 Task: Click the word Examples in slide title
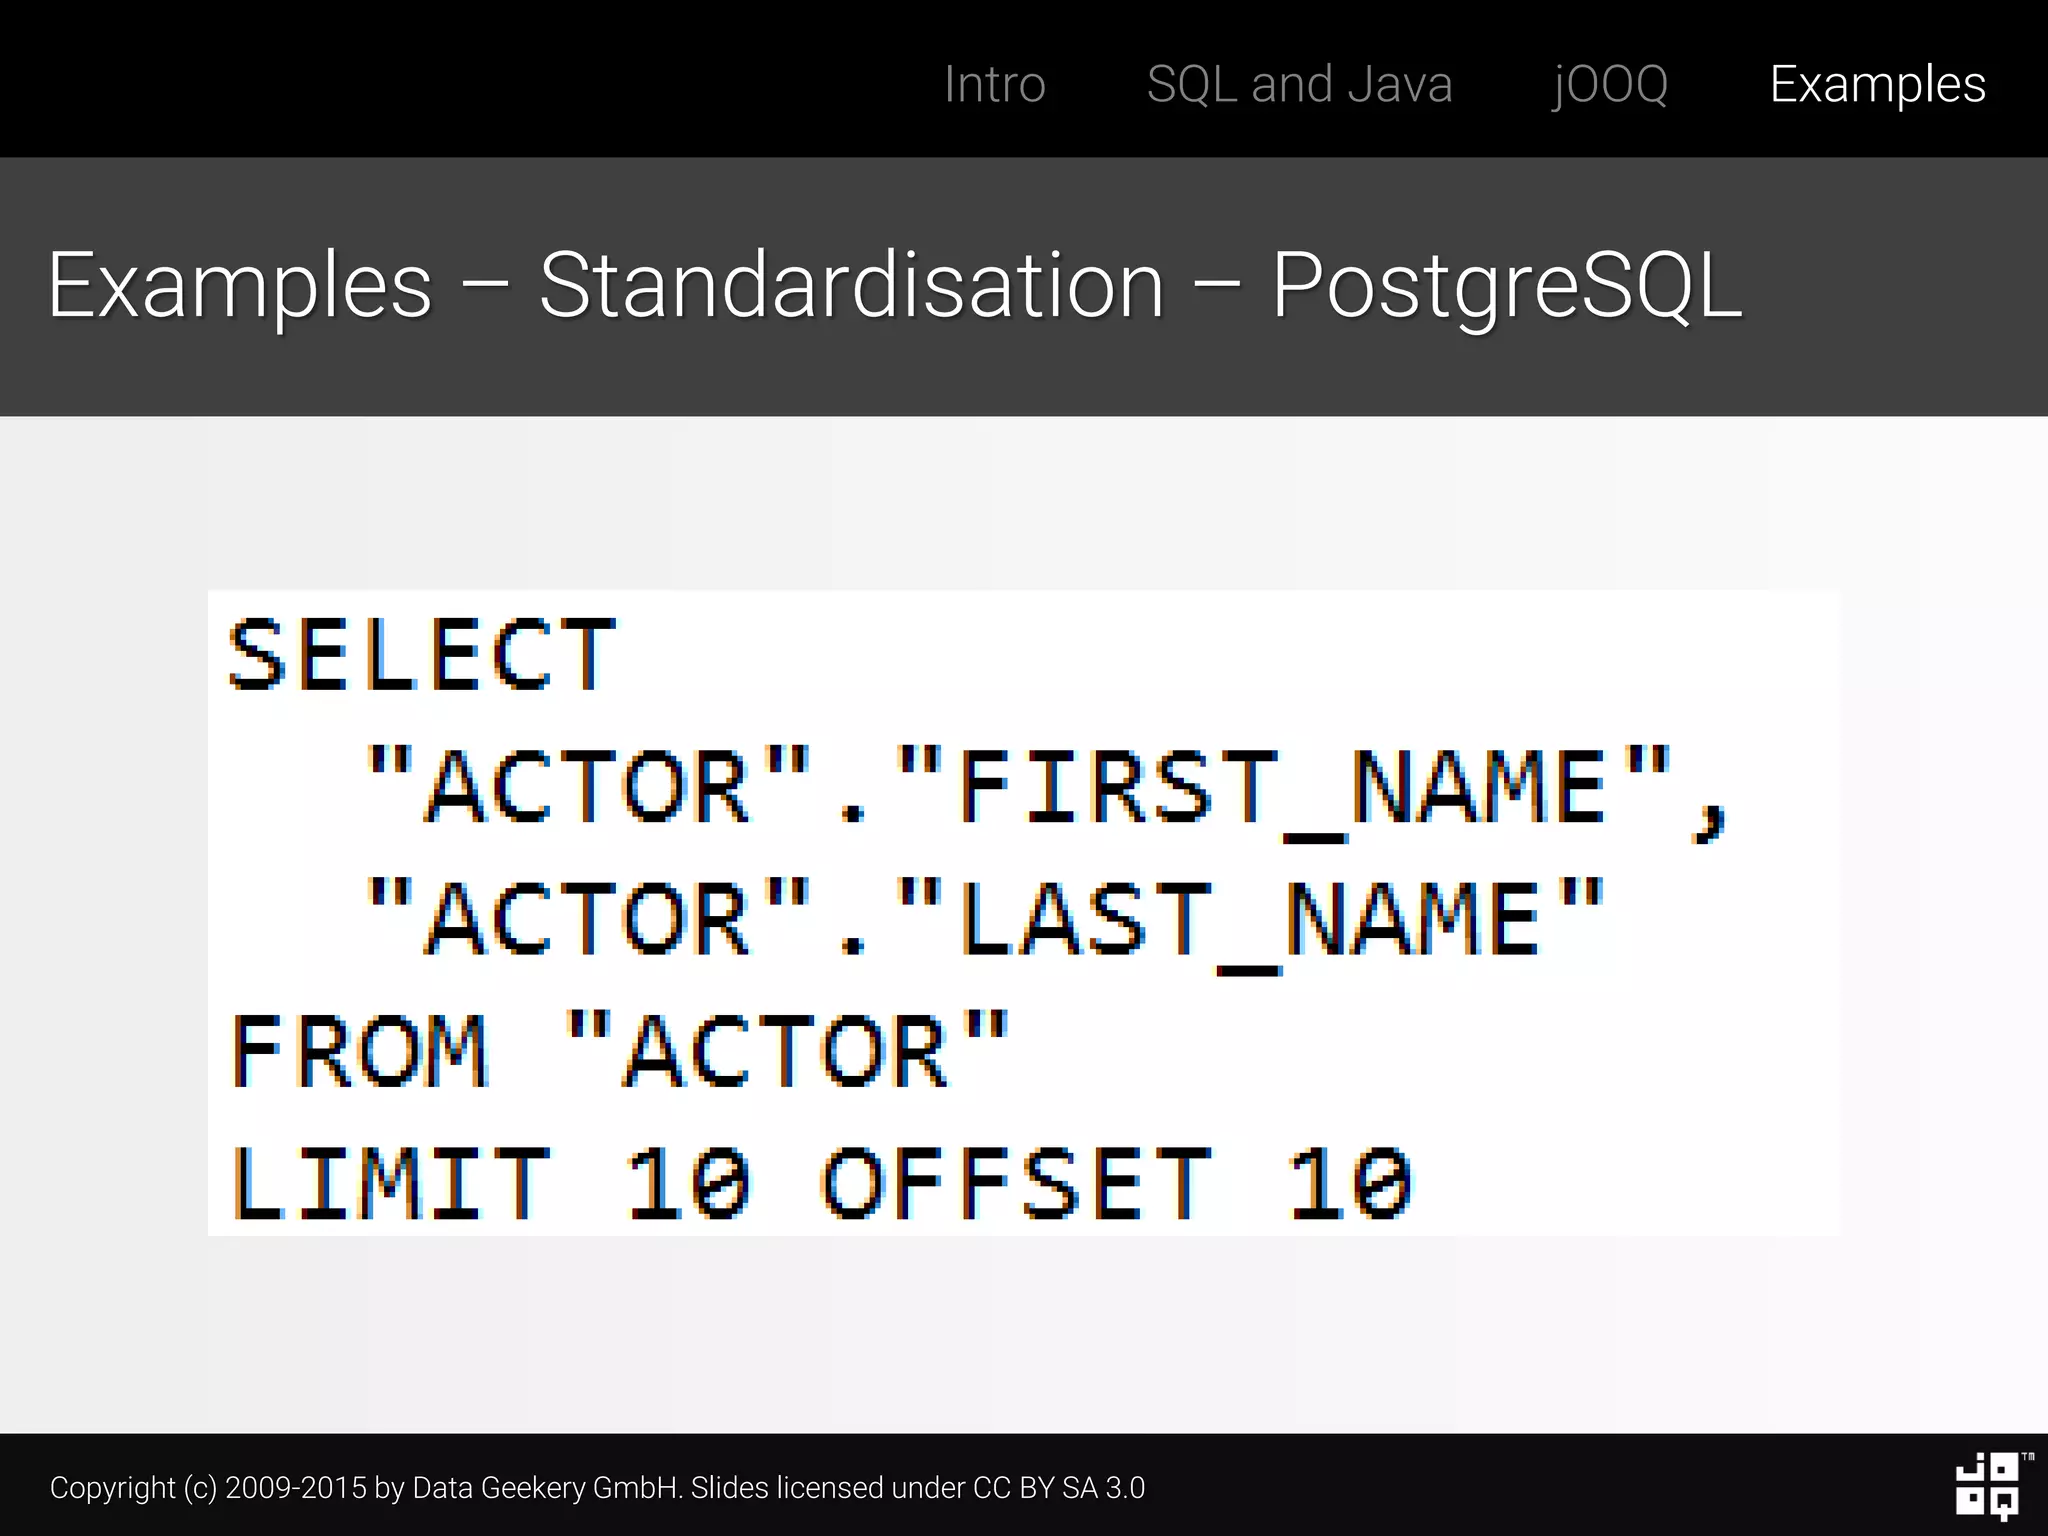[x=240, y=287]
